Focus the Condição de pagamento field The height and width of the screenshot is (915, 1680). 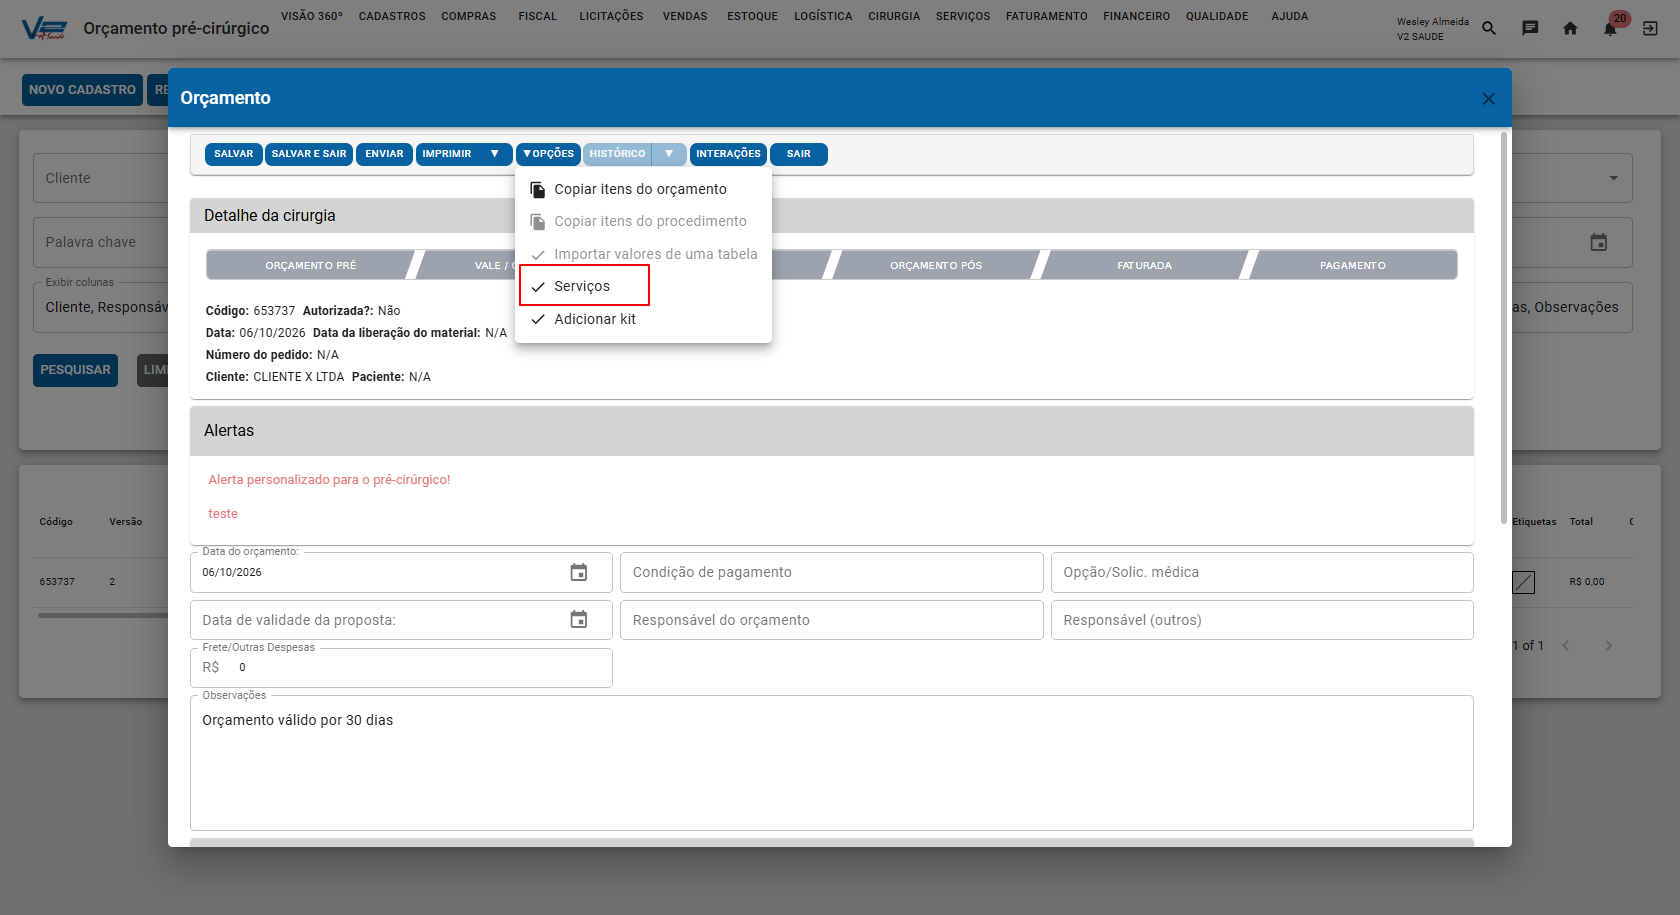point(832,572)
